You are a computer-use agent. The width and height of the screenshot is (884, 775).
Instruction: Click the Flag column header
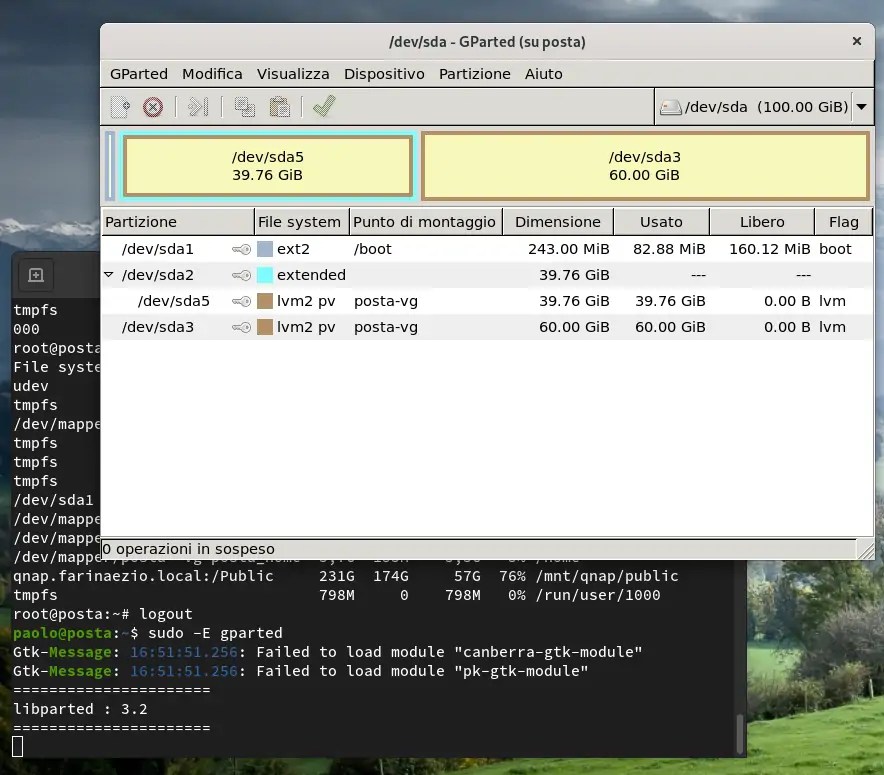843,222
